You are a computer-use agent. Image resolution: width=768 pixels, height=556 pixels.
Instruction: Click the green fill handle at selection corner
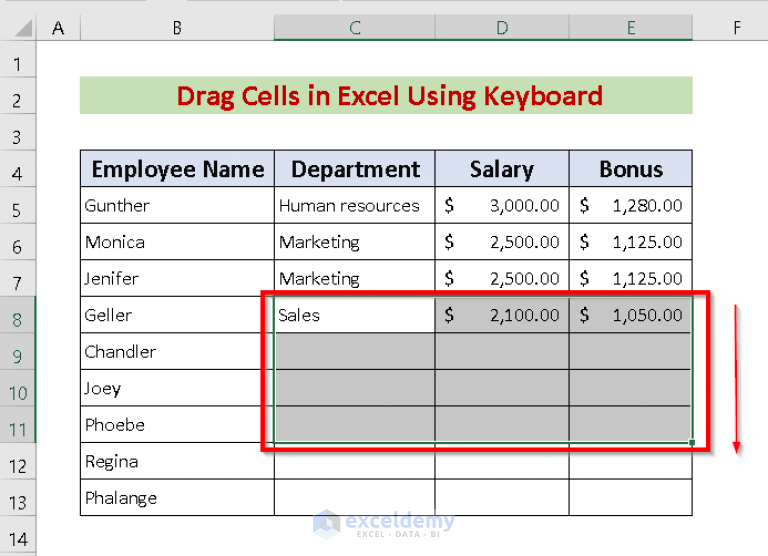(692, 442)
